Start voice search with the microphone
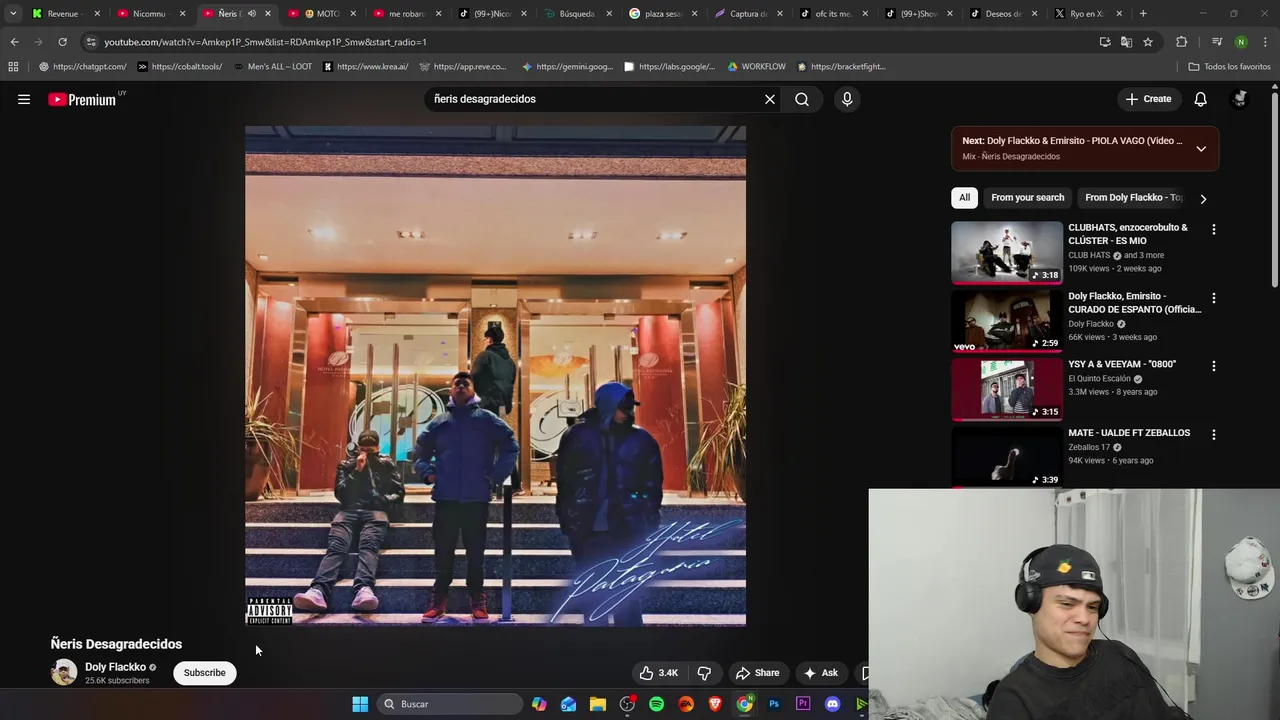Viewport: 1280px width, 720px height. (x=847, y=99)
